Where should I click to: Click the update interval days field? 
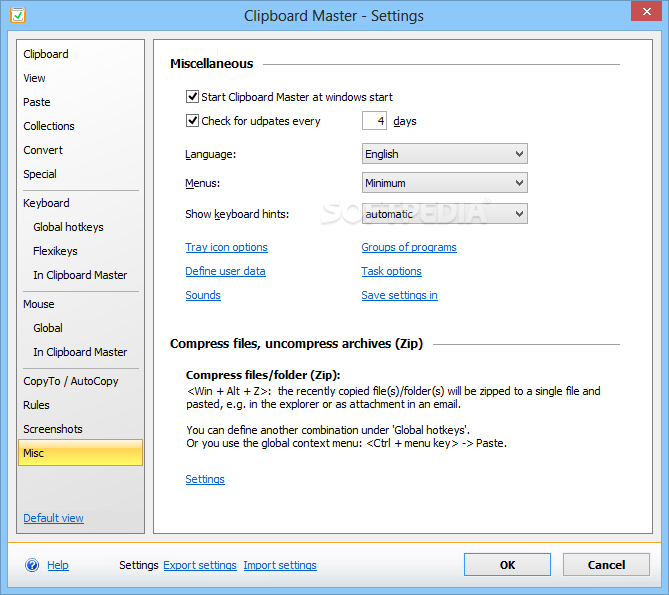pyautogui.click(x=374, y=121)
